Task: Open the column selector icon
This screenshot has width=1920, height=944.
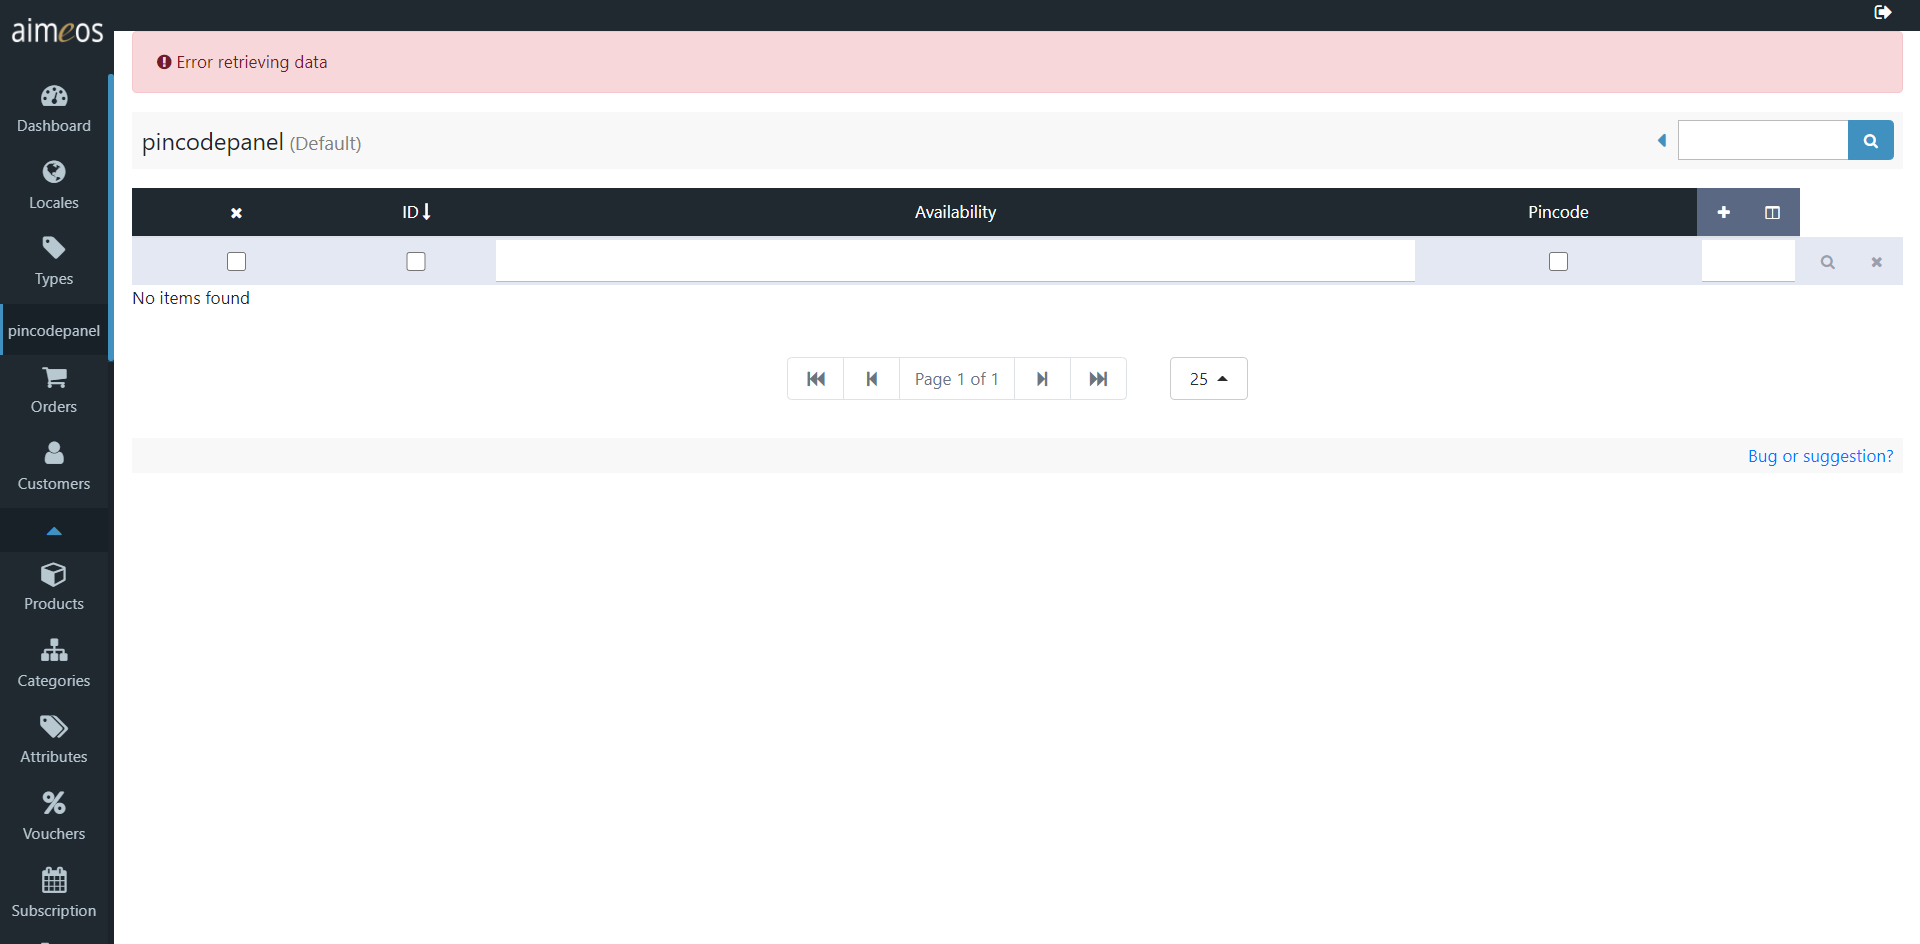Action: coord(1772,212)
